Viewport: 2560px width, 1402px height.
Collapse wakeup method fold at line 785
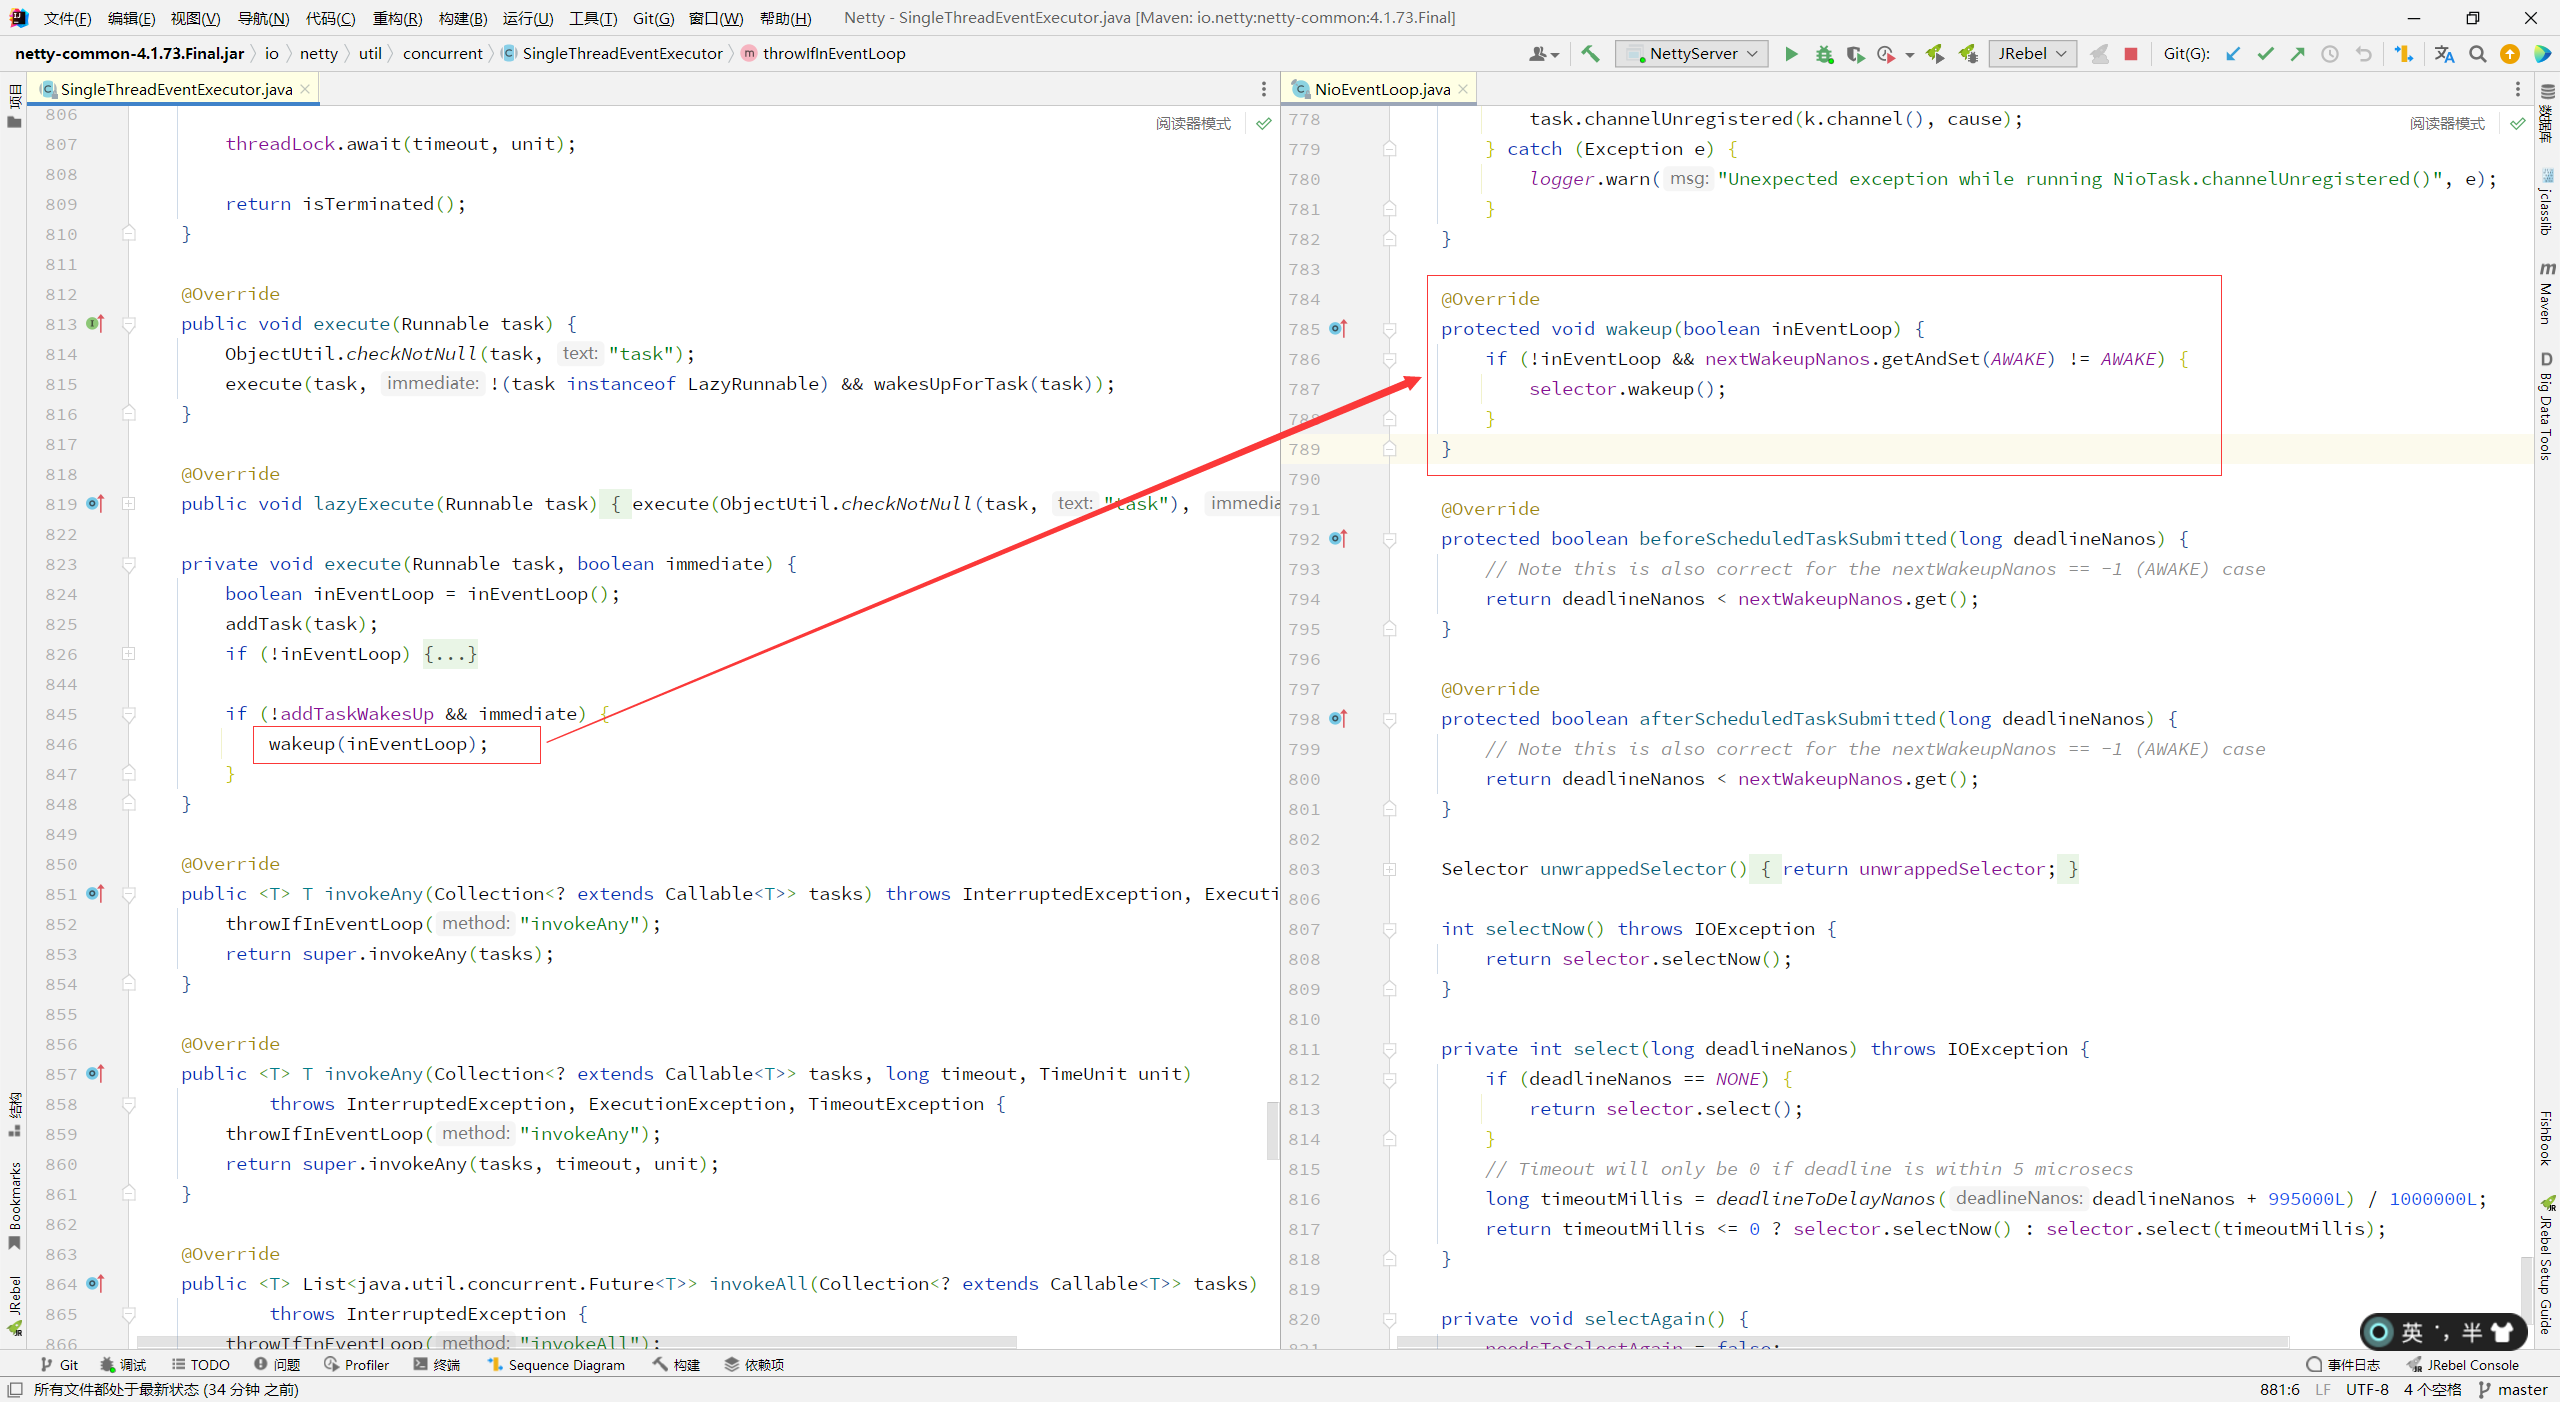point(1389,329)
